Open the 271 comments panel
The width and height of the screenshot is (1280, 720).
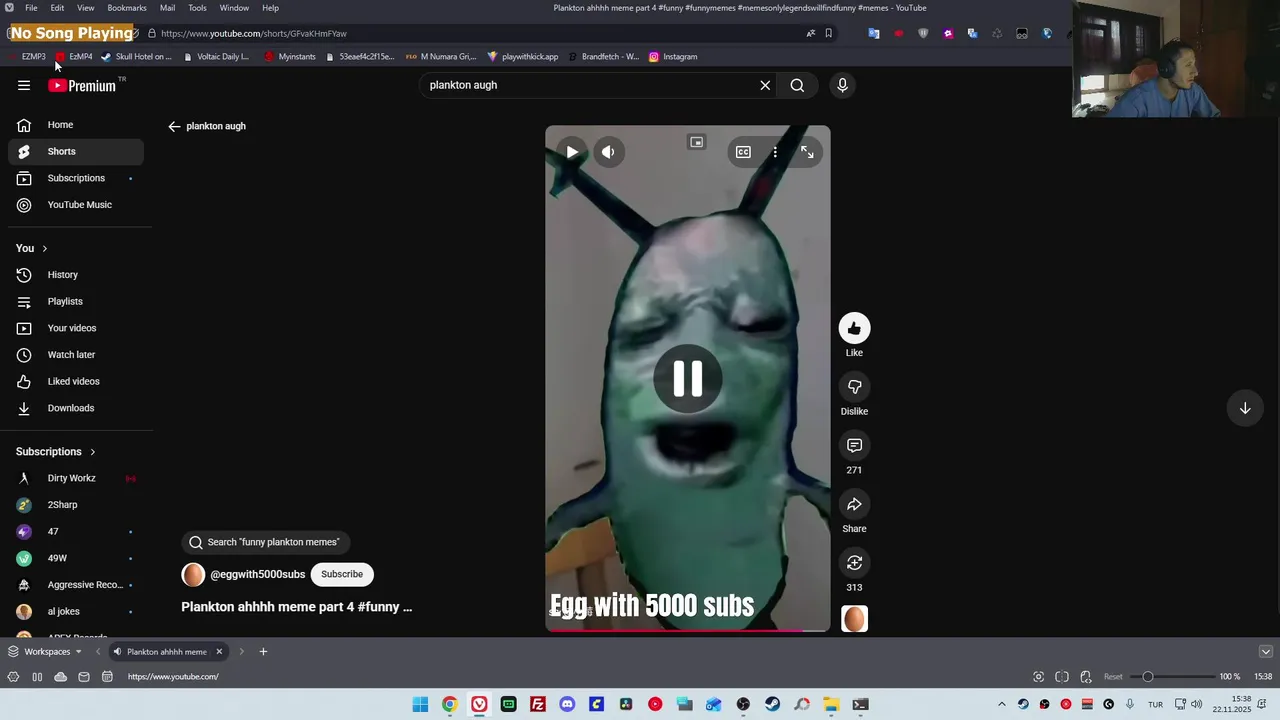point(854,445)
